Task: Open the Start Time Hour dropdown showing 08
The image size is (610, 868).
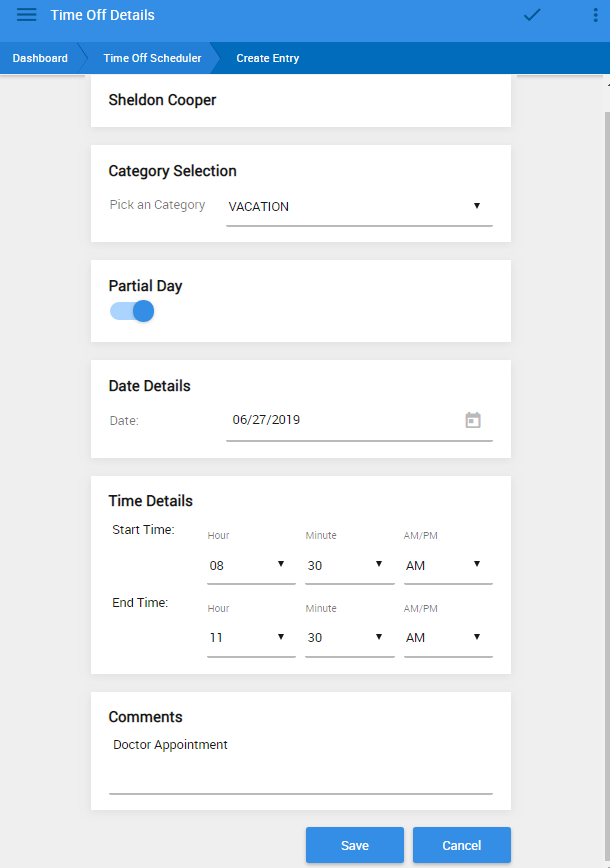Action: coord(251,565)
